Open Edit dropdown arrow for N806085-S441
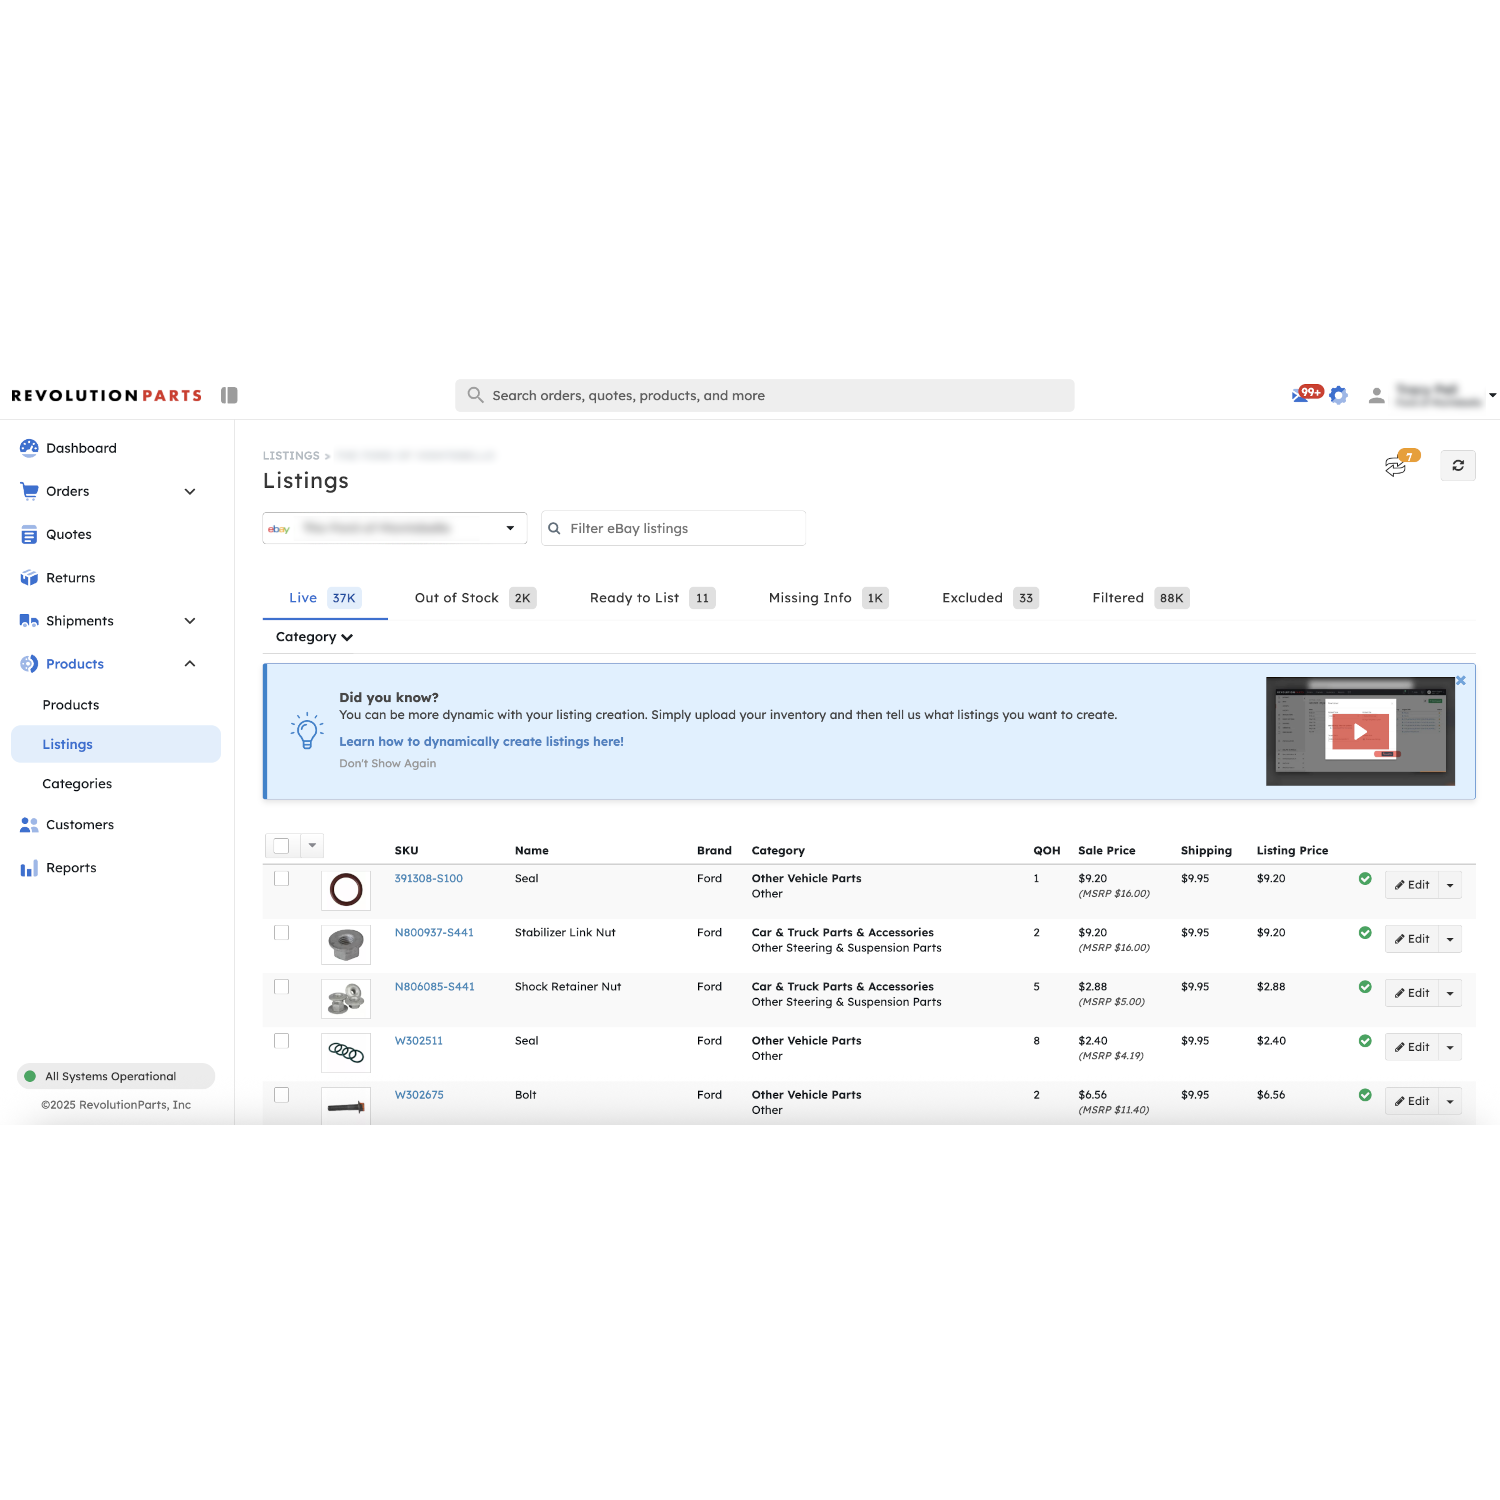This screenshot has height=1500, width=1500. pyautogui.click(x=1450, y=993)
